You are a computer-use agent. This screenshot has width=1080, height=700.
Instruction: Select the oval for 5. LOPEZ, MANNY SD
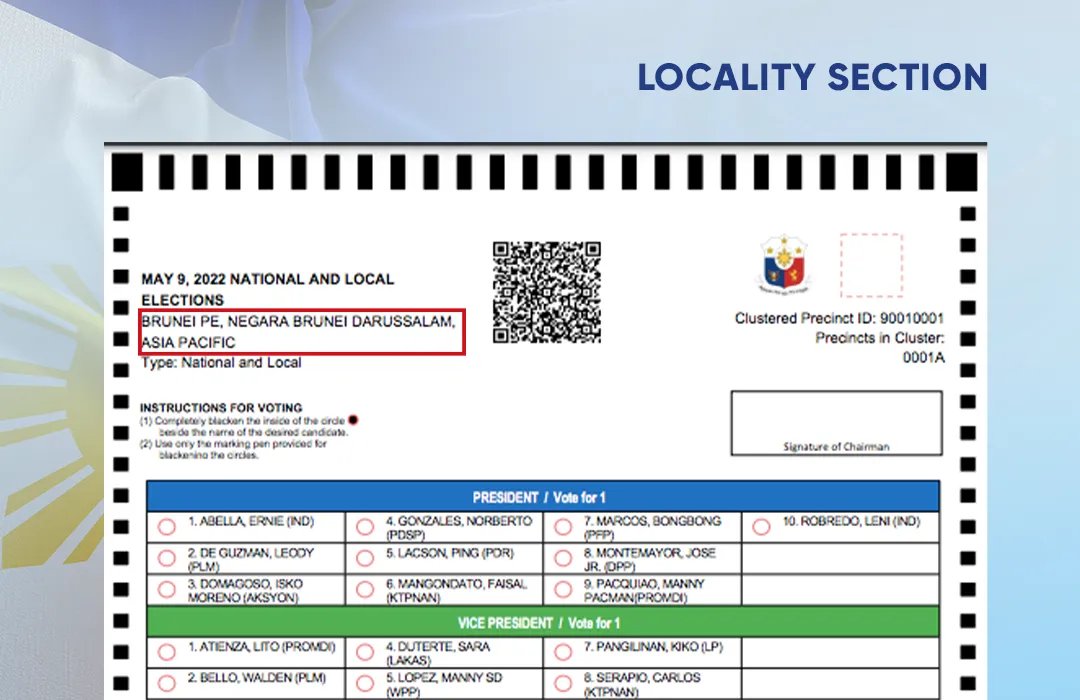coord(365,683)
